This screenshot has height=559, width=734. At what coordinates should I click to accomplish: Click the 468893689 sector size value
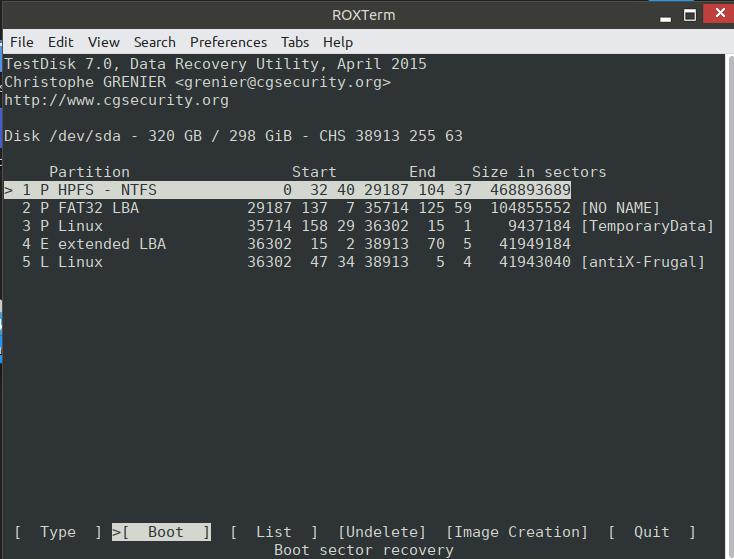[x=530, y=190]
